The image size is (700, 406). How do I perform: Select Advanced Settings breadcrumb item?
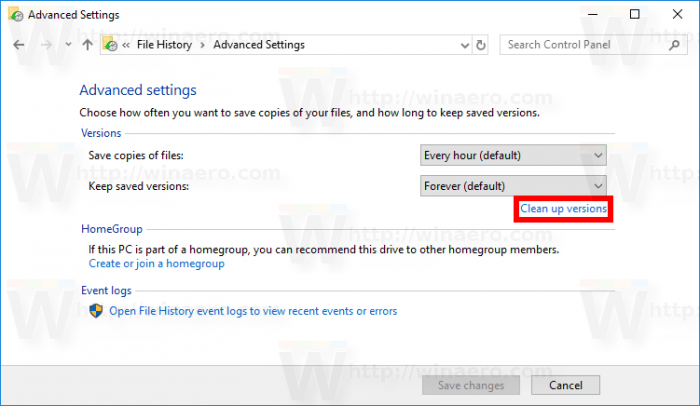pos(259,45)
